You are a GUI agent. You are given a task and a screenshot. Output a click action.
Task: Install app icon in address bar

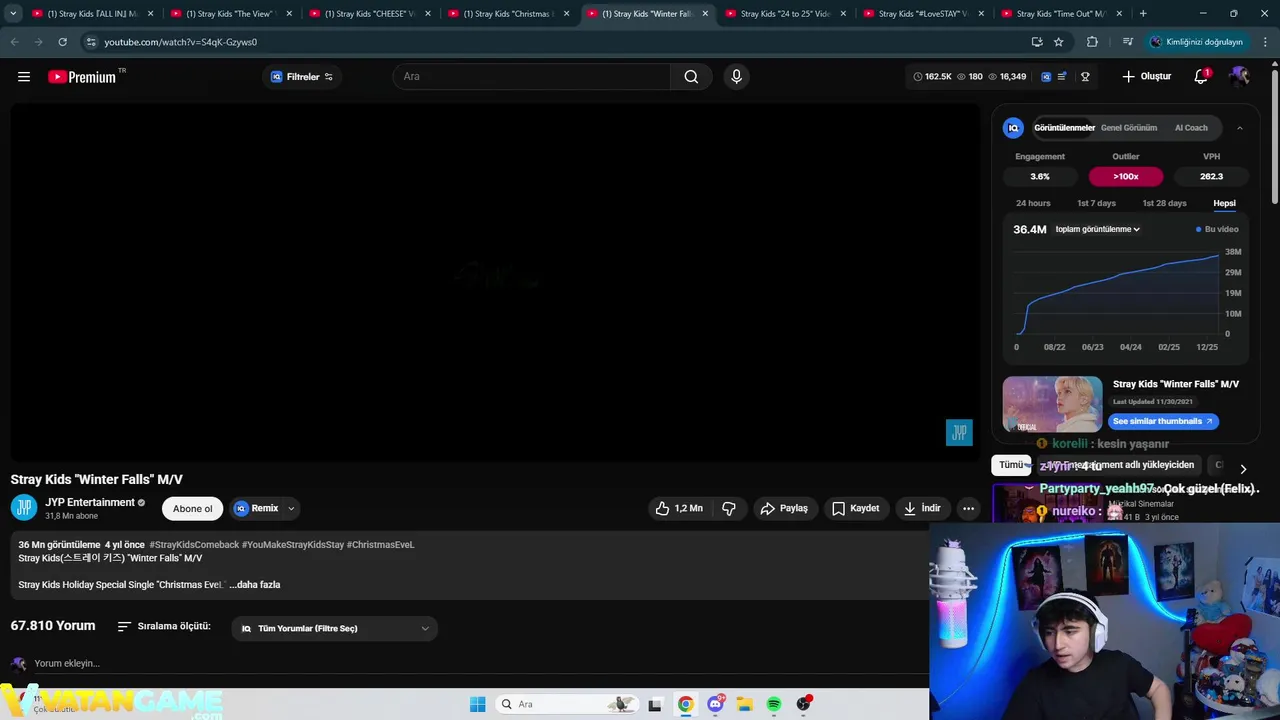[x=1037, y=42]
